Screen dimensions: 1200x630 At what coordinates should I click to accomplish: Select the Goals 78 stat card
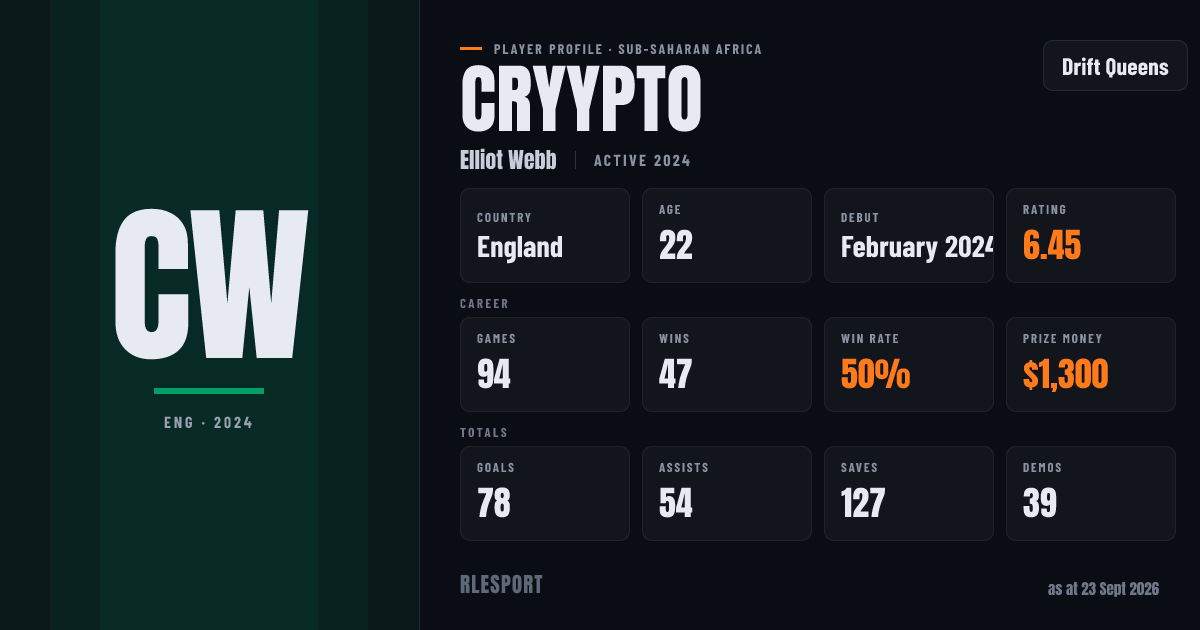[x=545, y=494]
